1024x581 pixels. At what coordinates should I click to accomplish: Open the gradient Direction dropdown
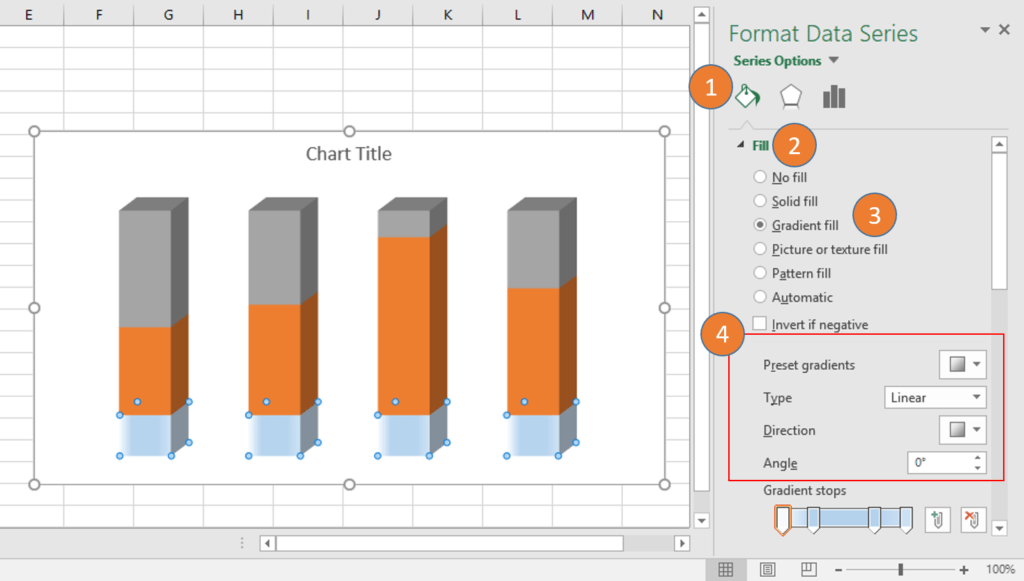point(963,430)
